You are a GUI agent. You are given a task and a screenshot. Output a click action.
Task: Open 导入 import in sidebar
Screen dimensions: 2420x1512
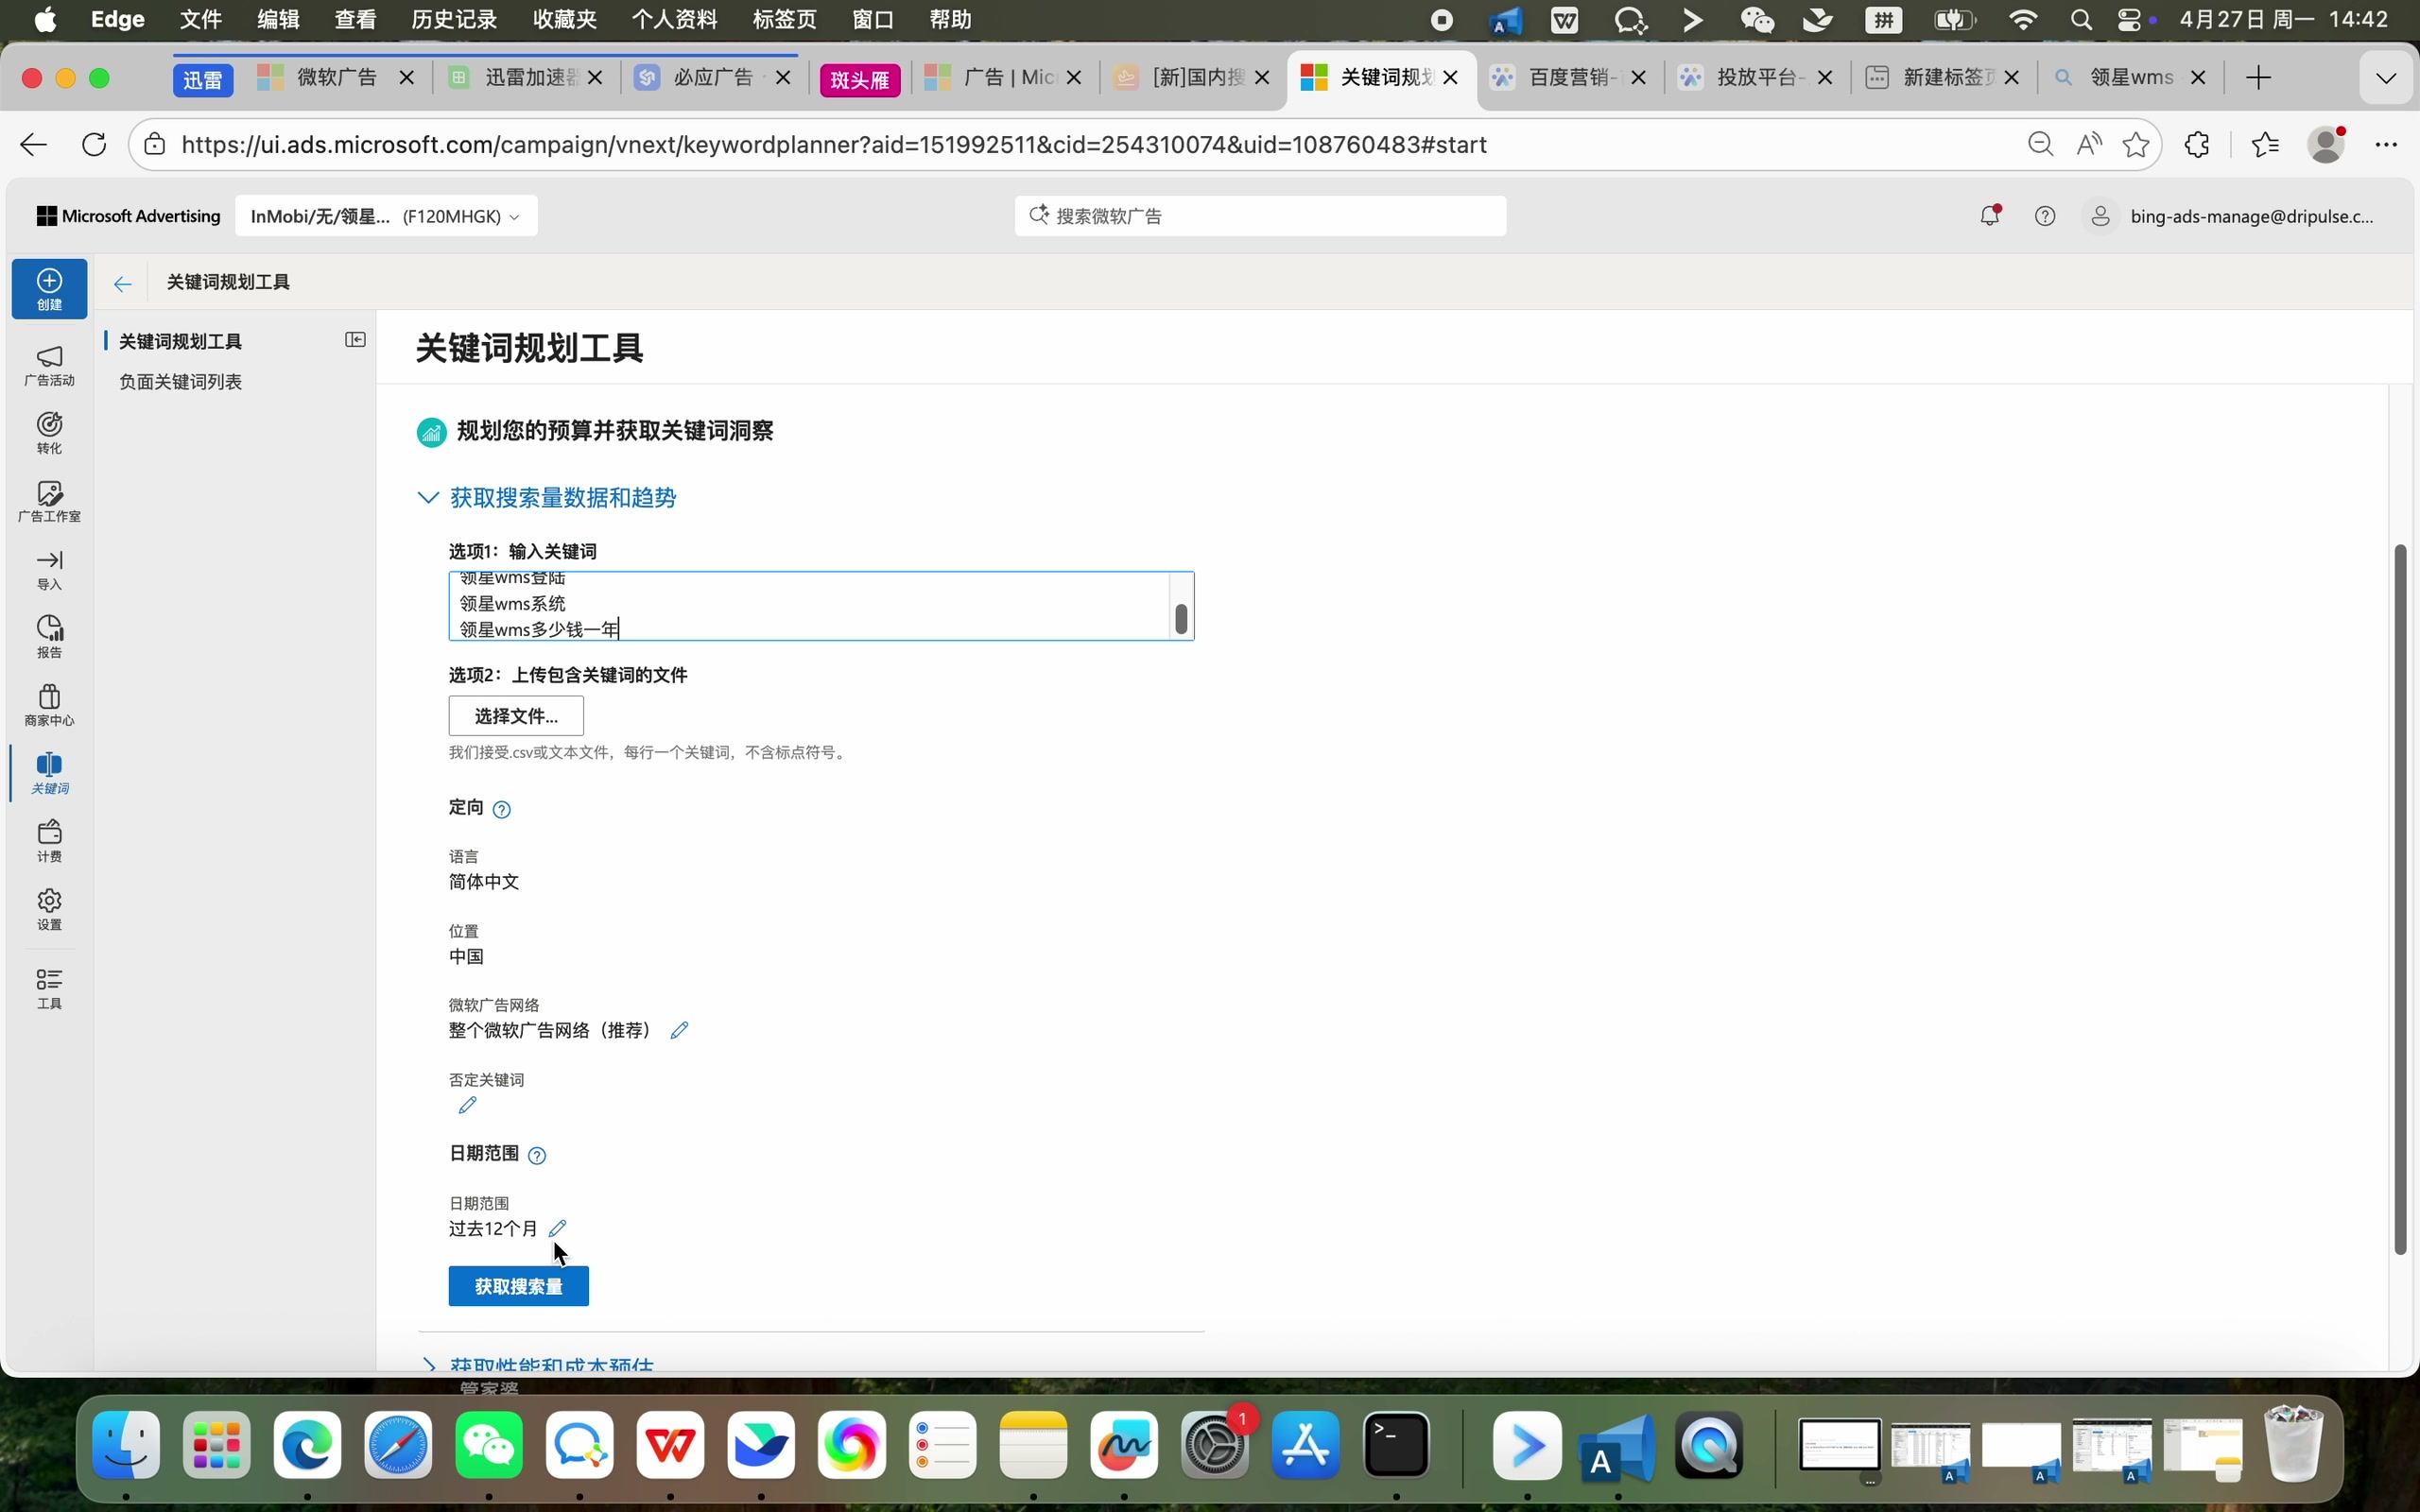(x=49, y=570)
